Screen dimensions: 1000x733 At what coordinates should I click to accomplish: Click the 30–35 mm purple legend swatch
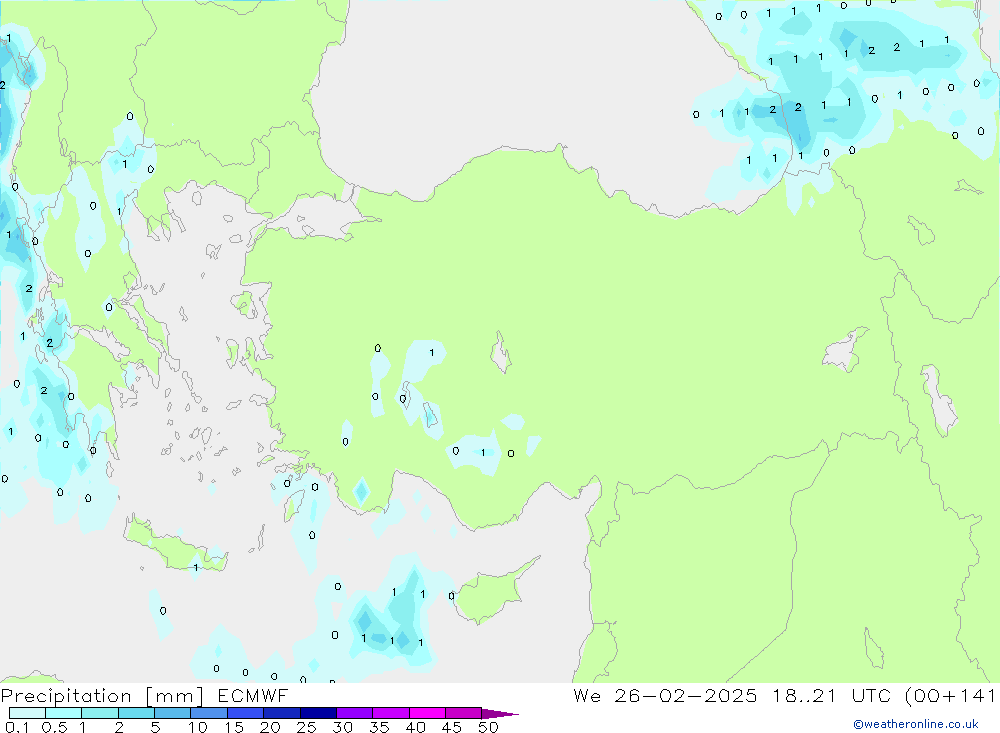tap(355, 713)
